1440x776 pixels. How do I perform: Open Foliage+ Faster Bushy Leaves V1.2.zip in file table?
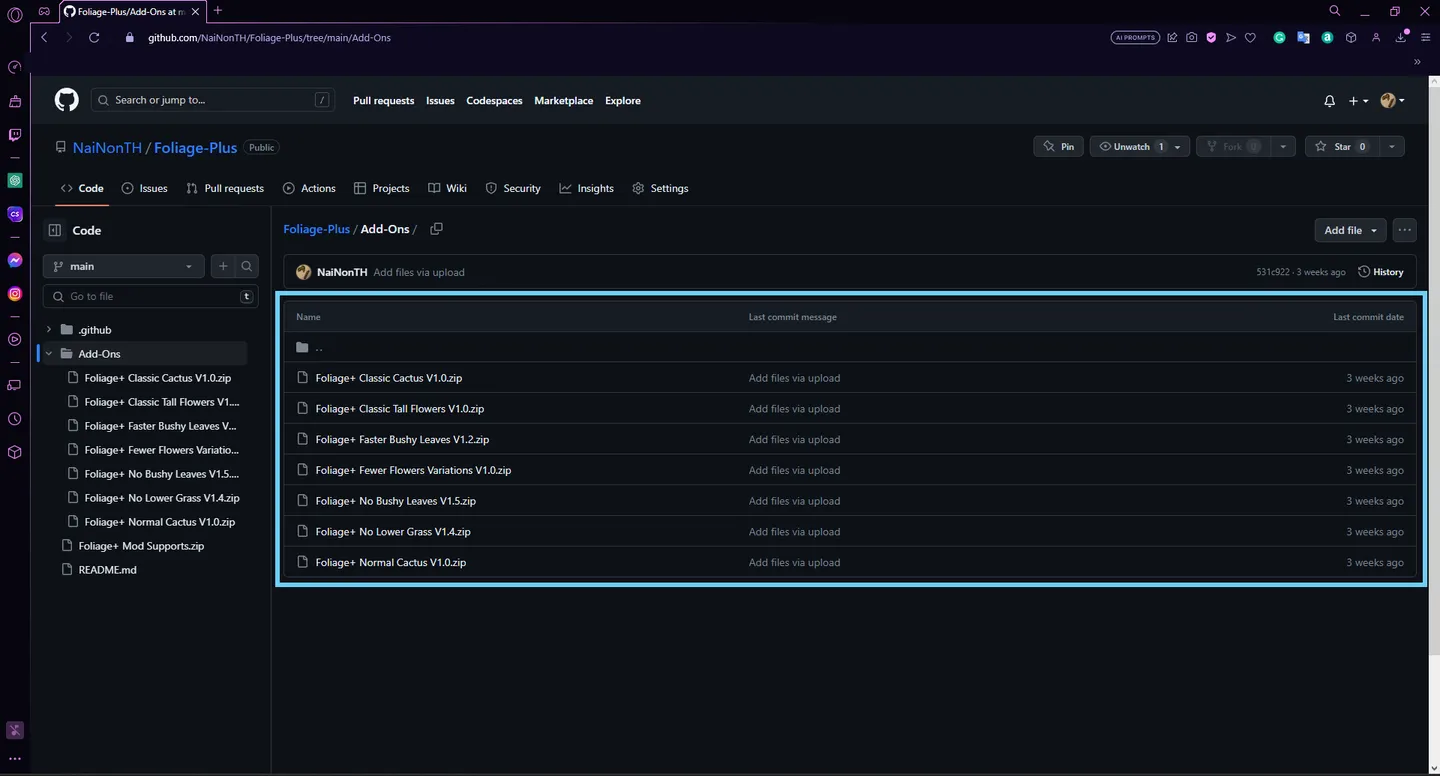pyautogui.click(x=402, y=440)
